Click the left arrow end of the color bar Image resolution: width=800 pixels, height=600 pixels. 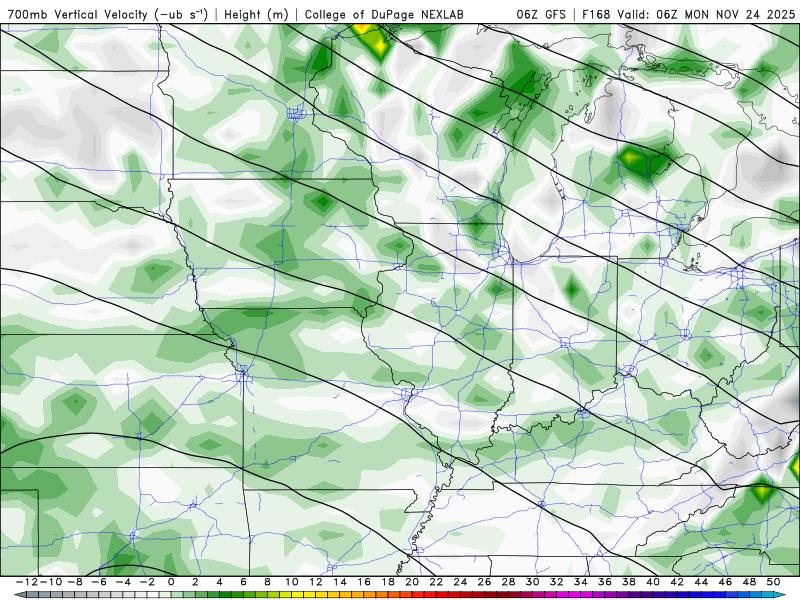point(20,594)
